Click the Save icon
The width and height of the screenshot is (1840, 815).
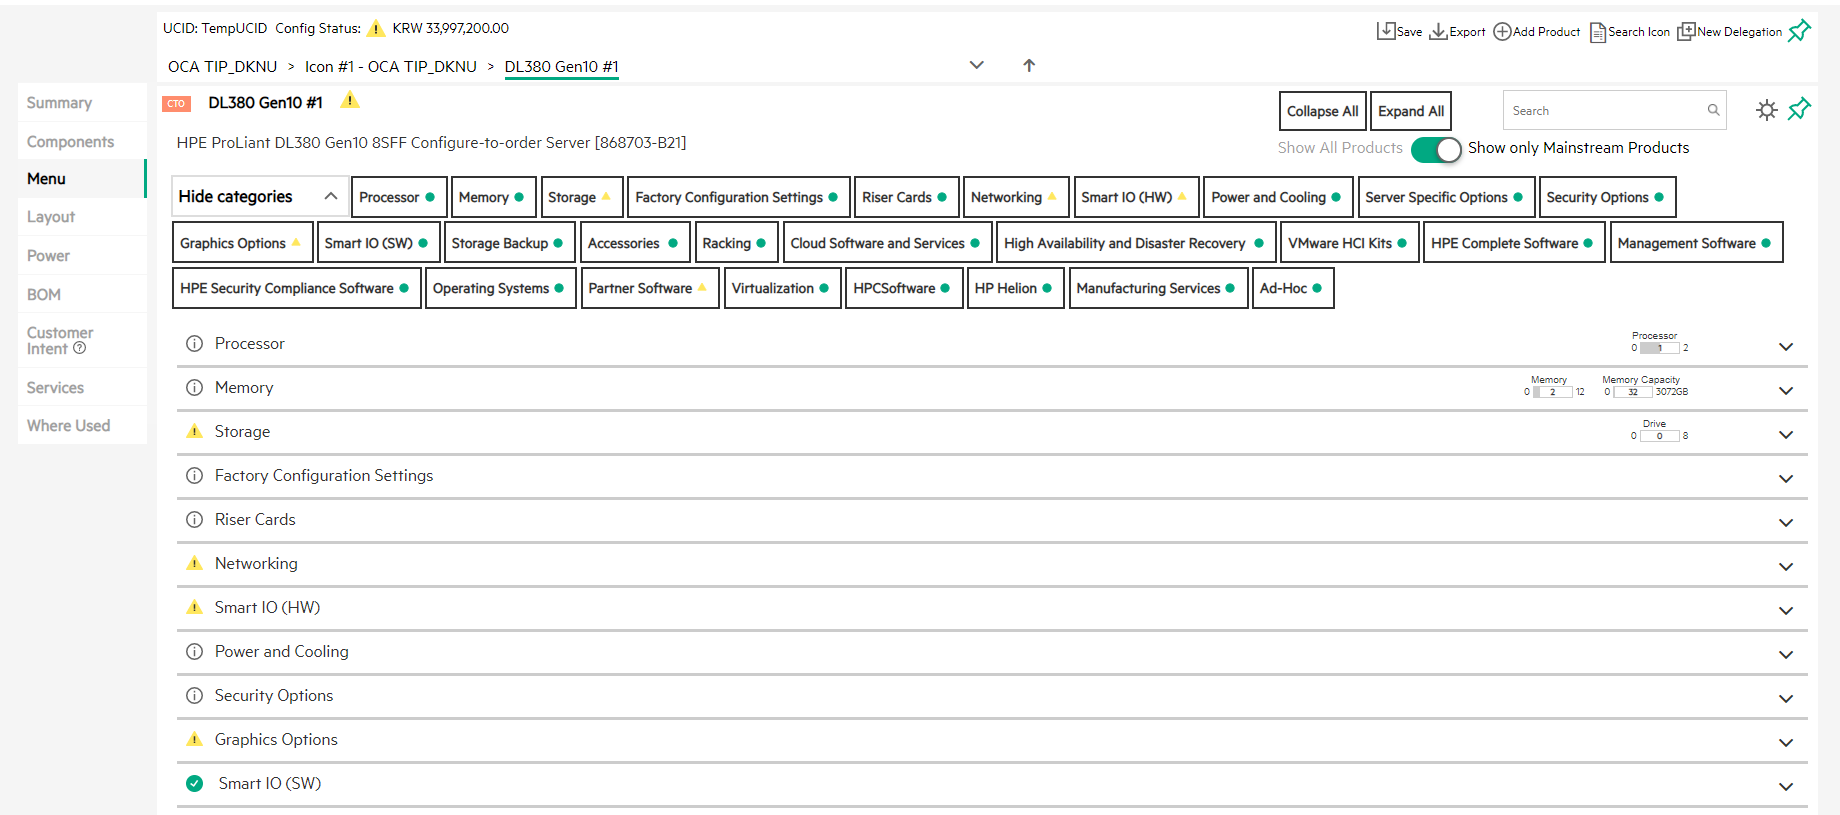(x=1386, y=31)
